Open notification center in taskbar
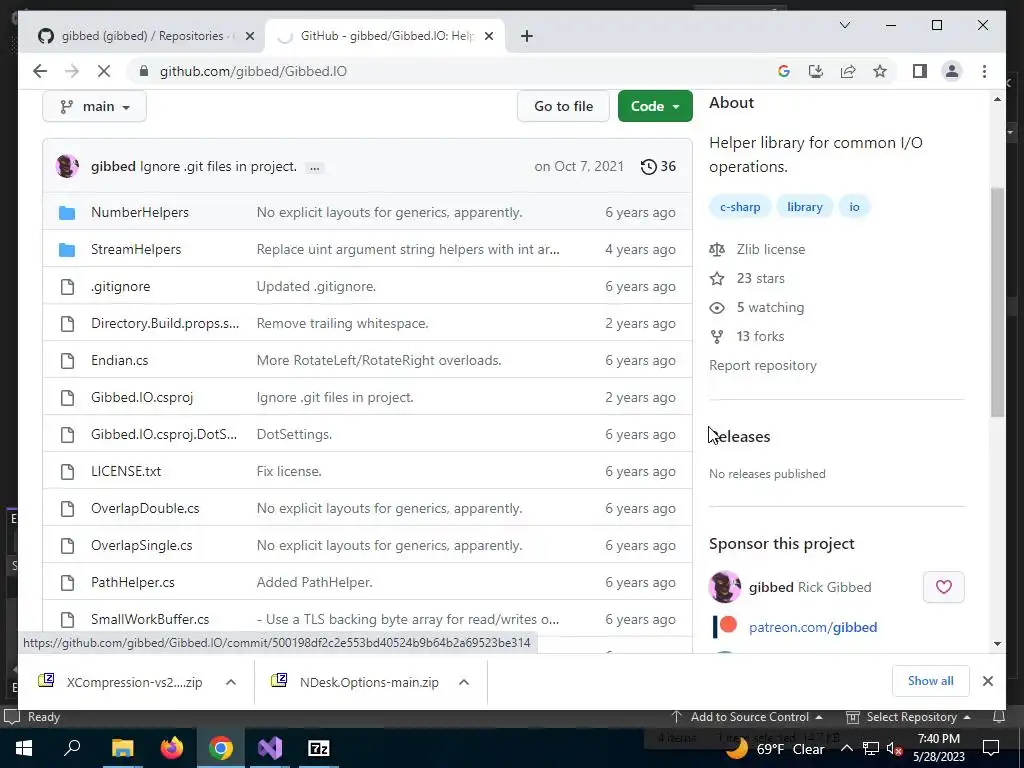The image size is (1024, 768). pos(991,748)
